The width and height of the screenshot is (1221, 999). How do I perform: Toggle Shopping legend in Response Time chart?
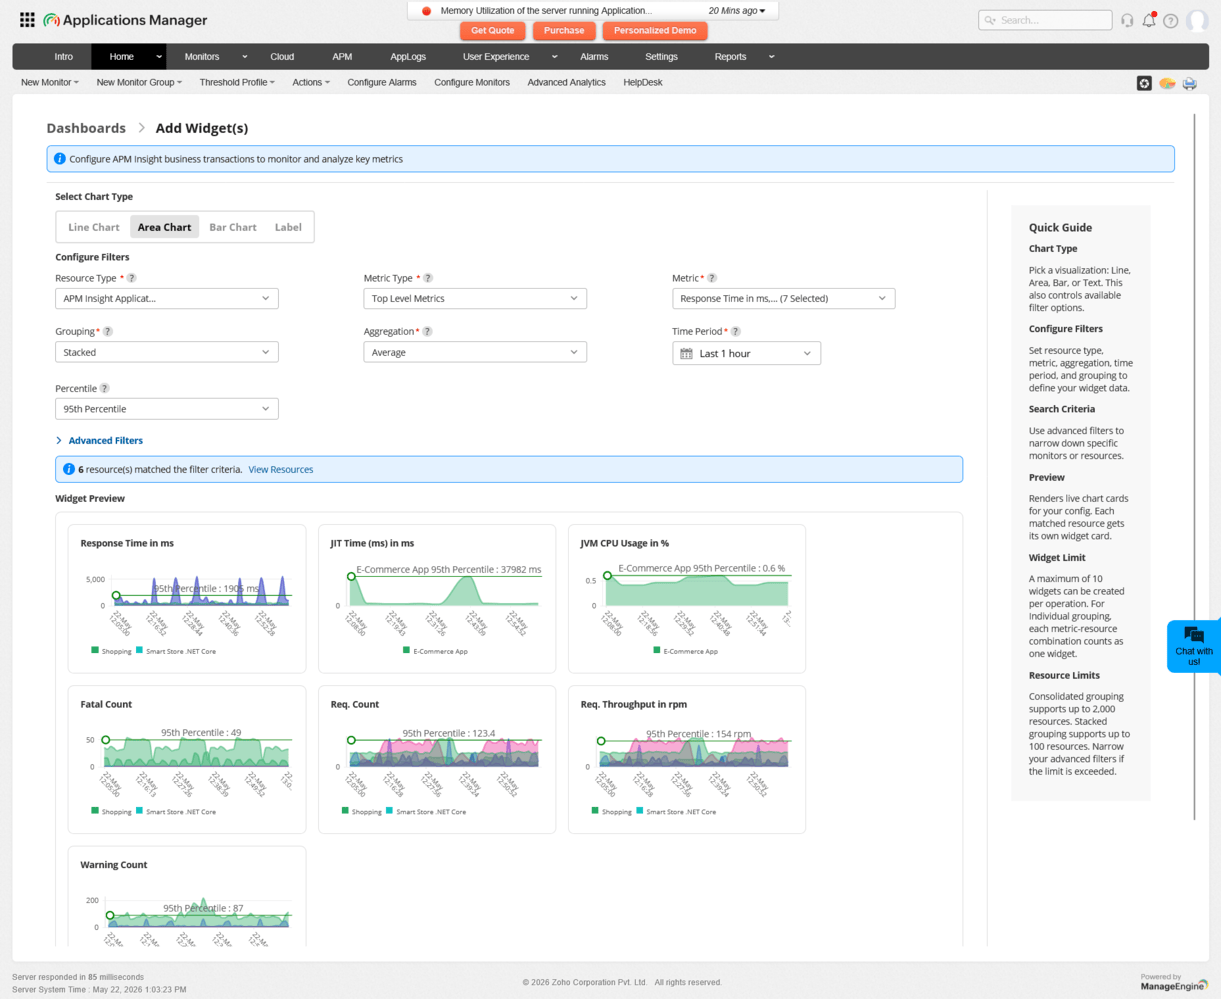point(111,651)
